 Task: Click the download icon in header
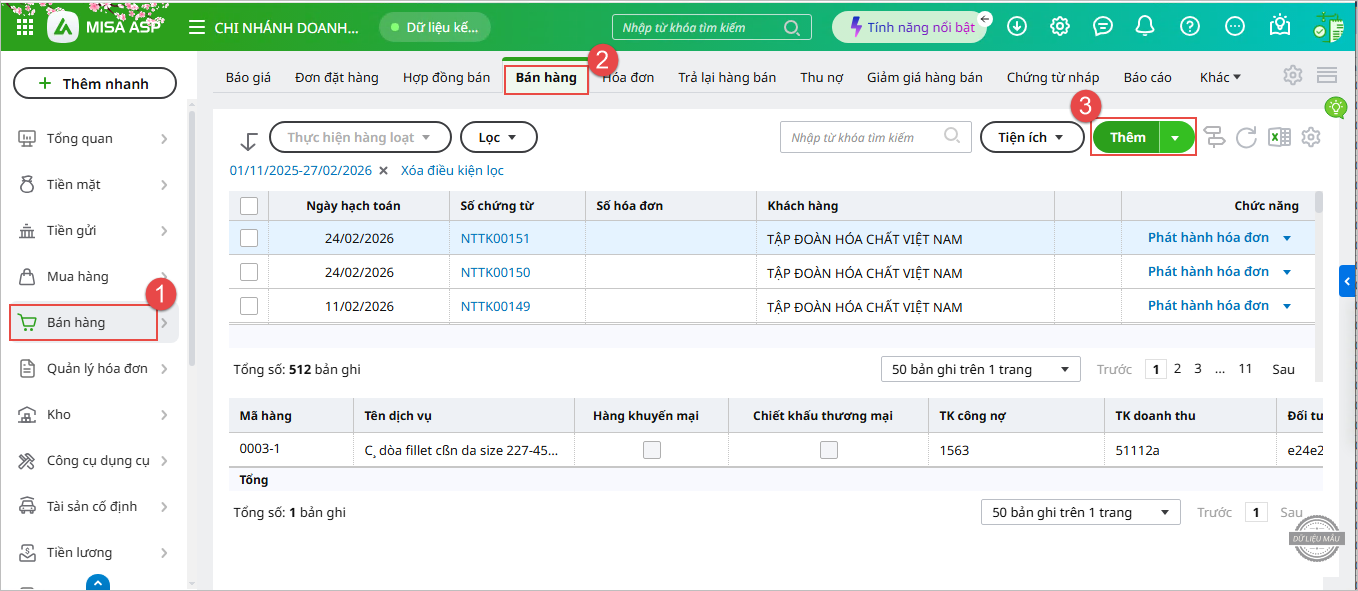pyautogui.click(x=1017, y=27)
